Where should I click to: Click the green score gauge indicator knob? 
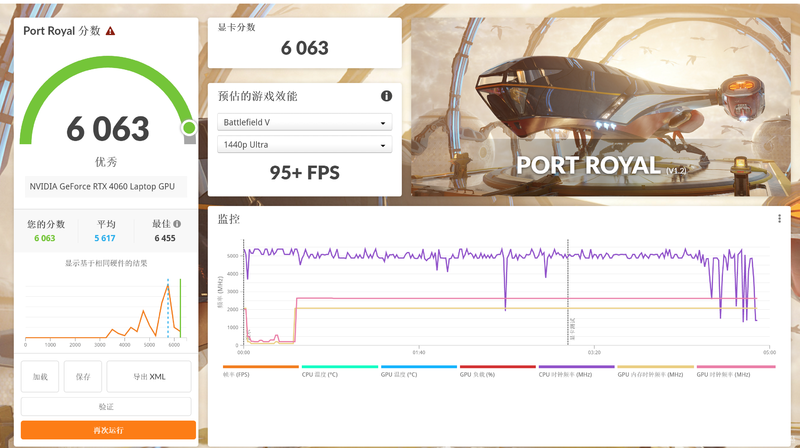(x=189, y=128)
